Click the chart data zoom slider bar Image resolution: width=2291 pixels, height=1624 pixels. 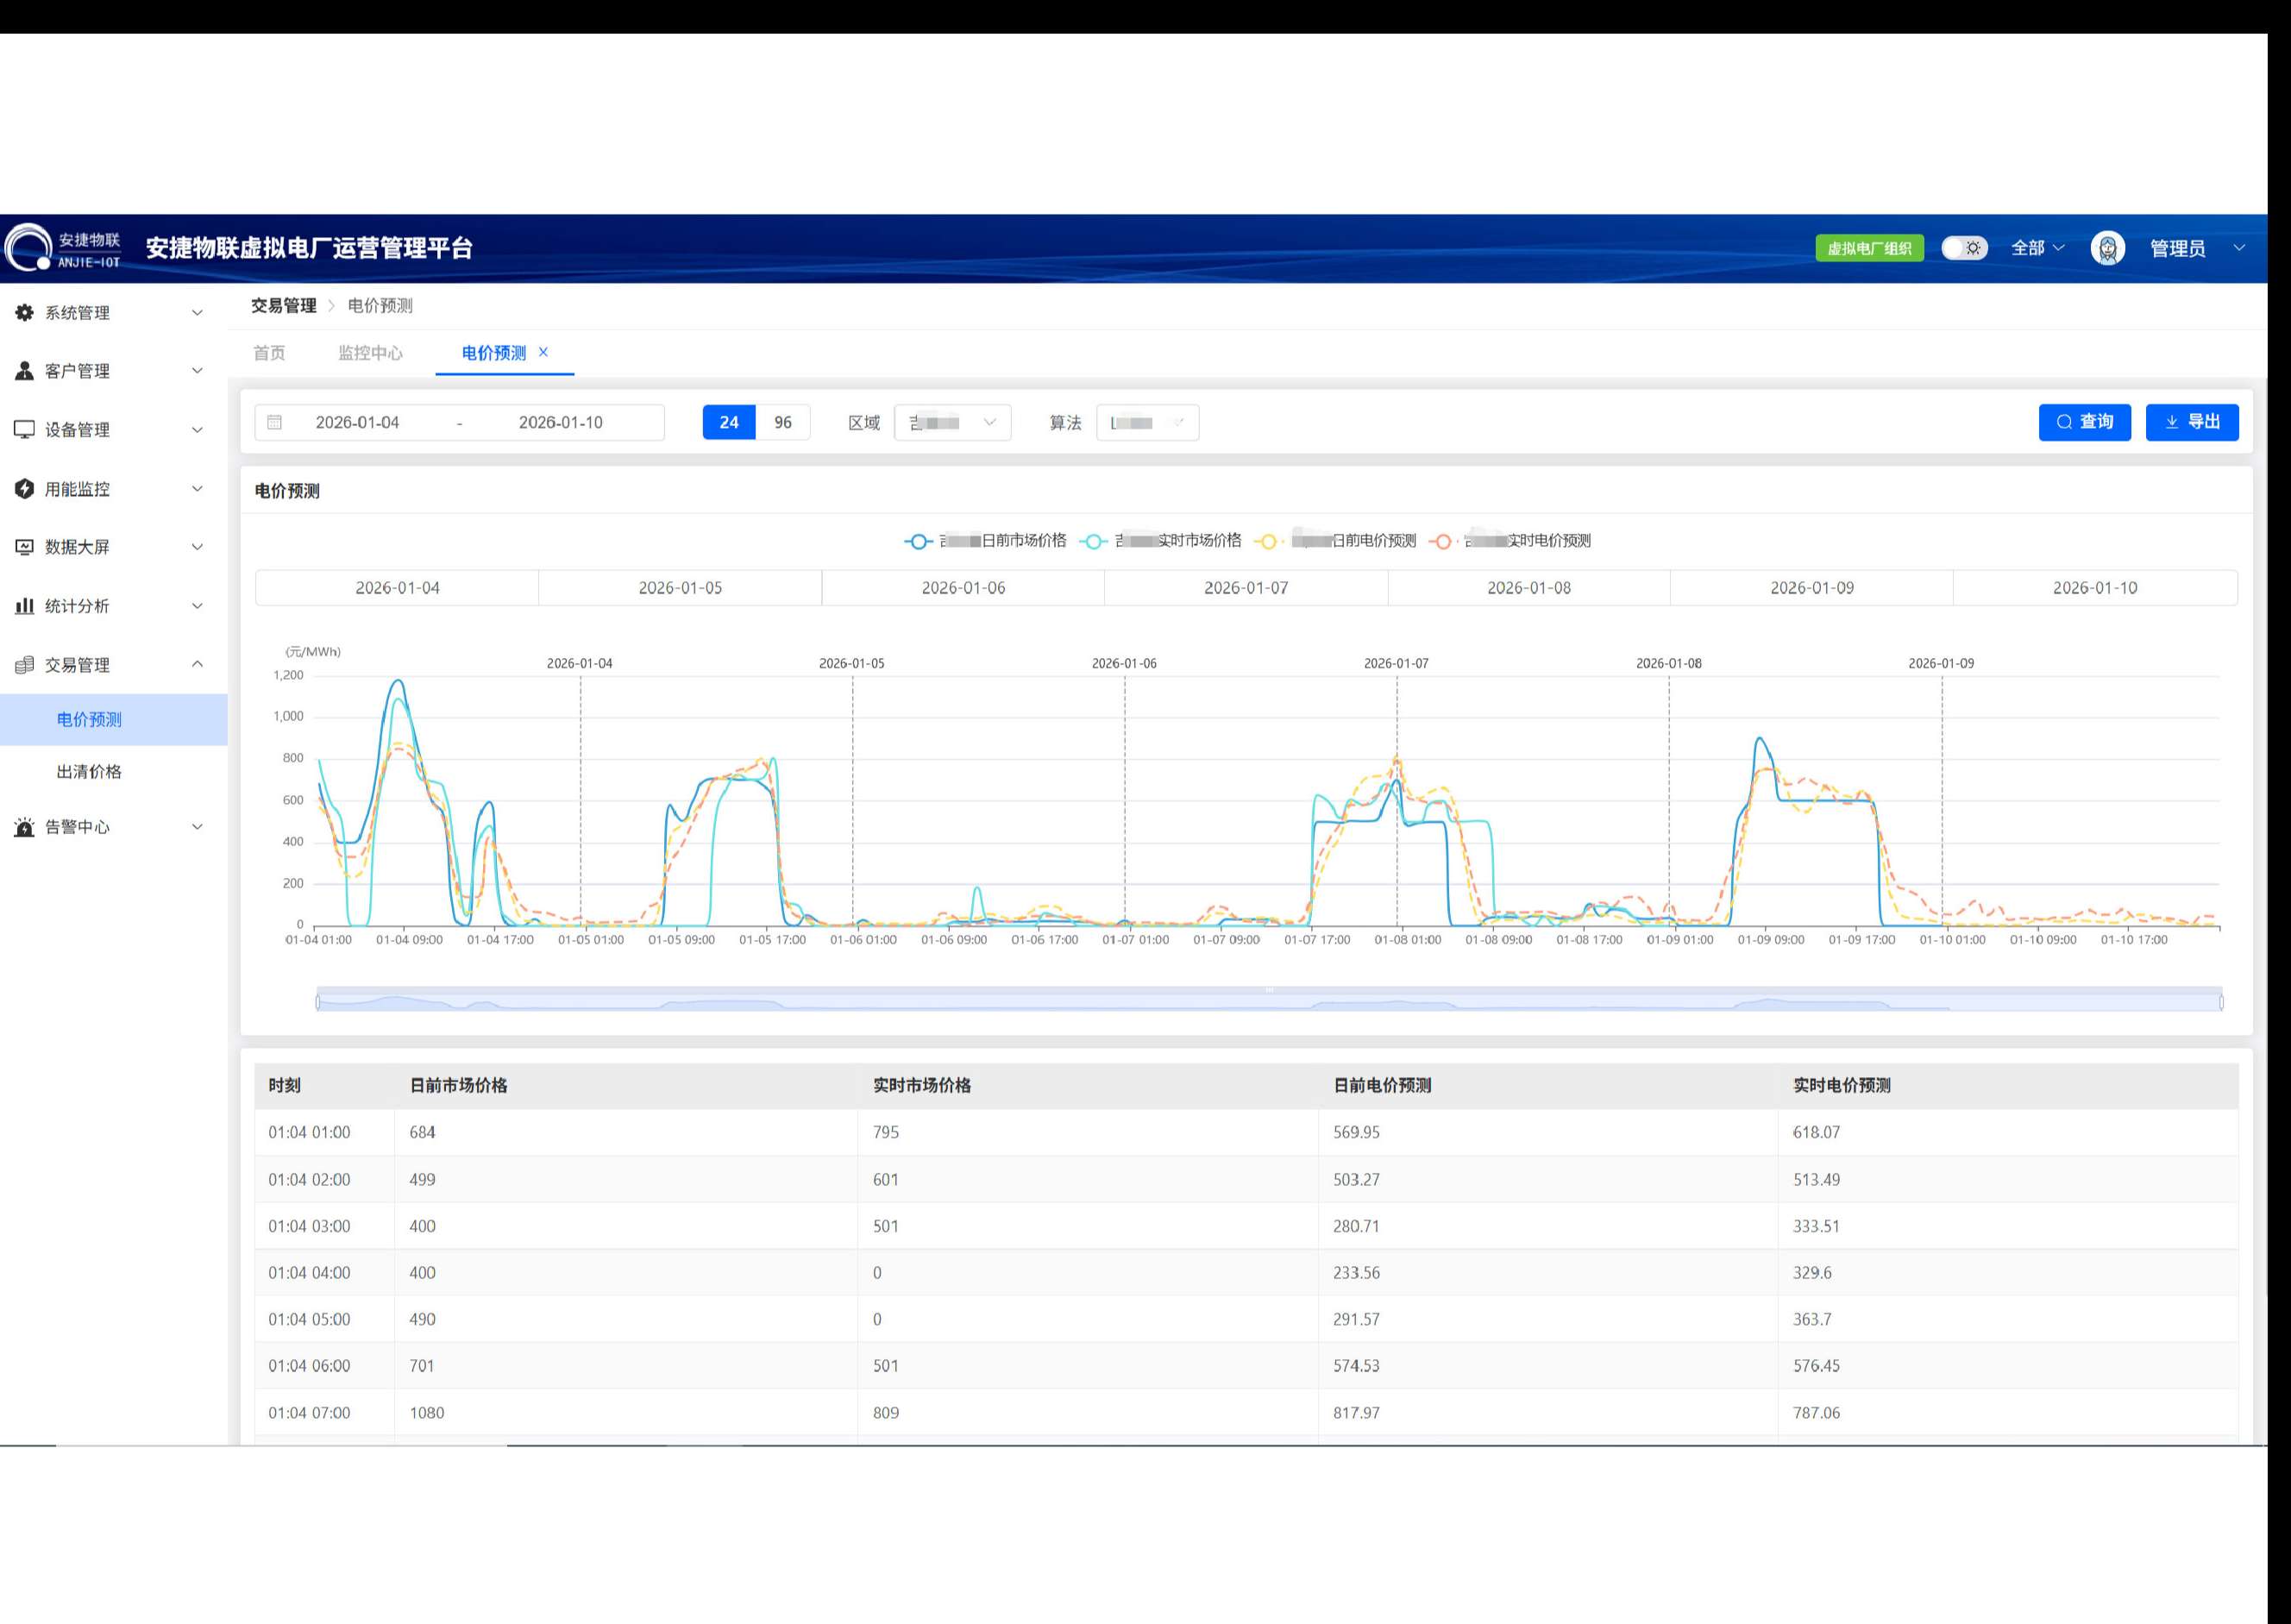tap(1268, 1000)
